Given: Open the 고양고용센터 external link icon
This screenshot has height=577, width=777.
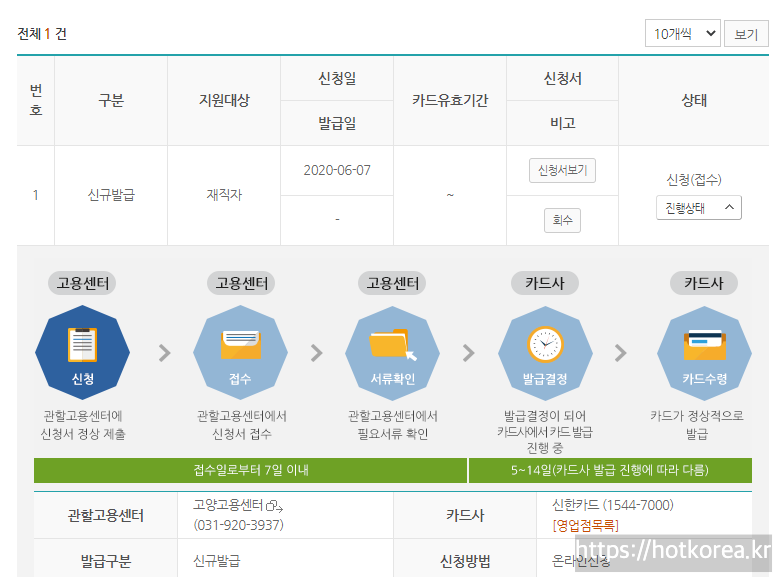Looking at the screenshot, I should [274, 506].
